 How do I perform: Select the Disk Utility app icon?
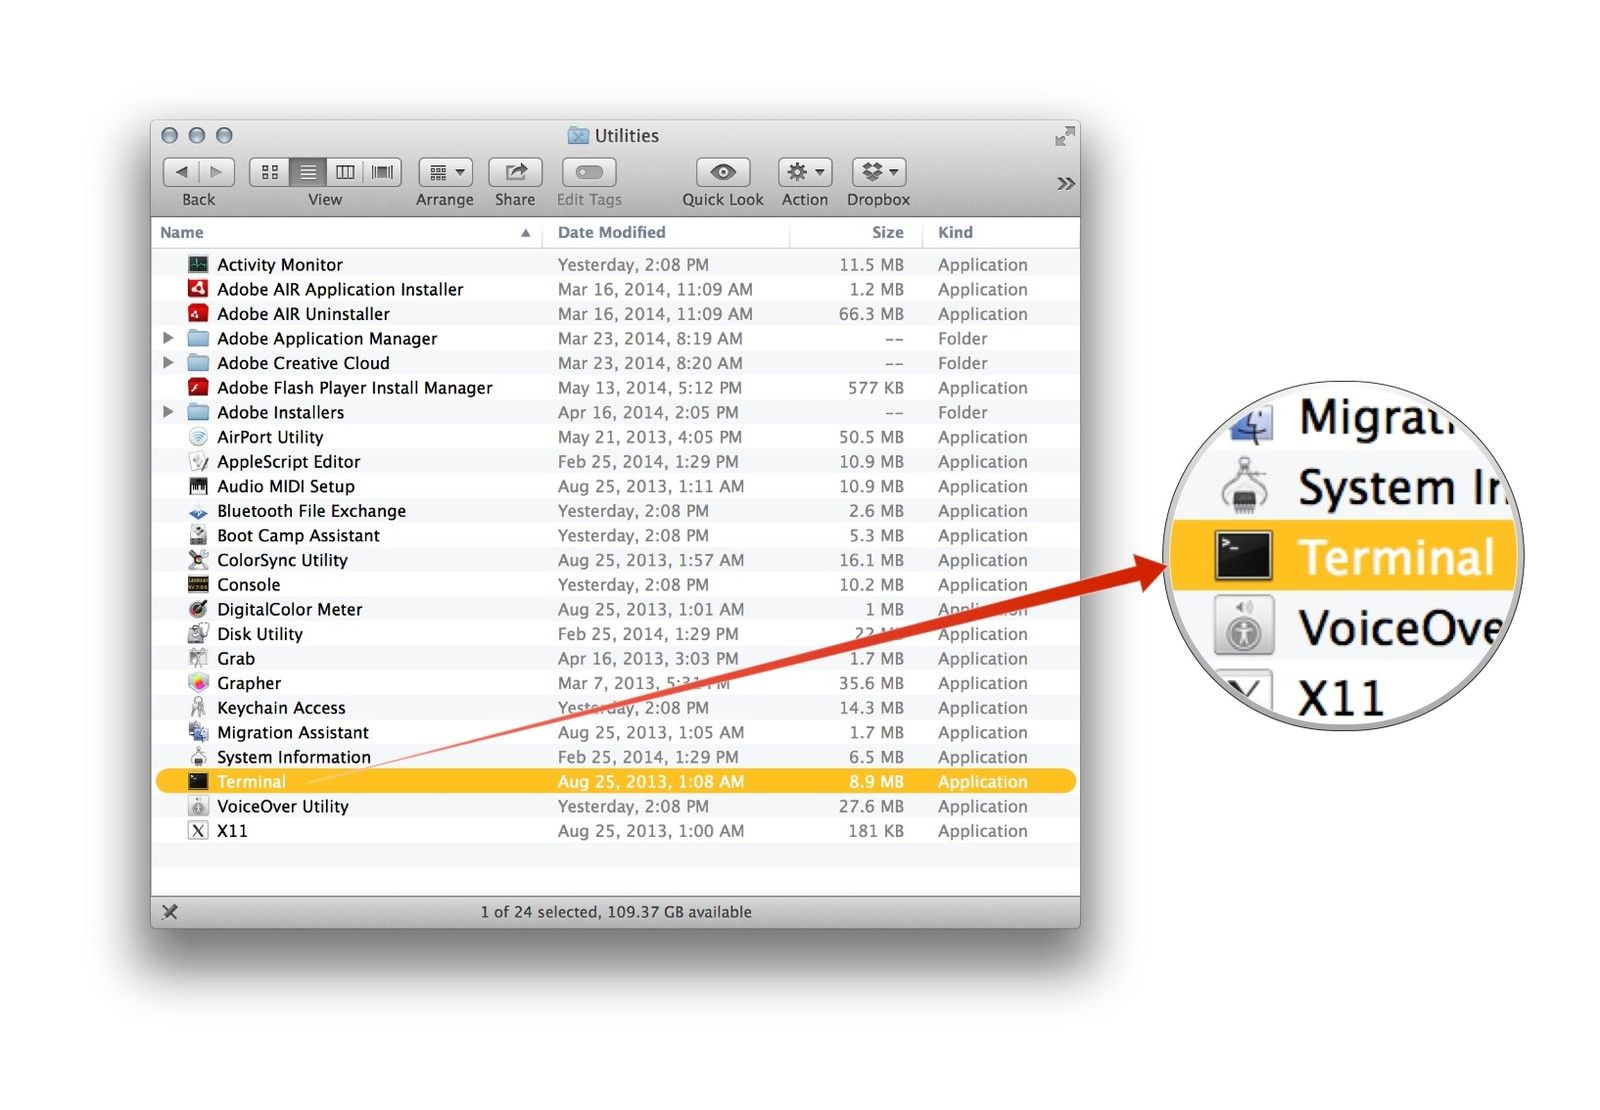point(198,634)
